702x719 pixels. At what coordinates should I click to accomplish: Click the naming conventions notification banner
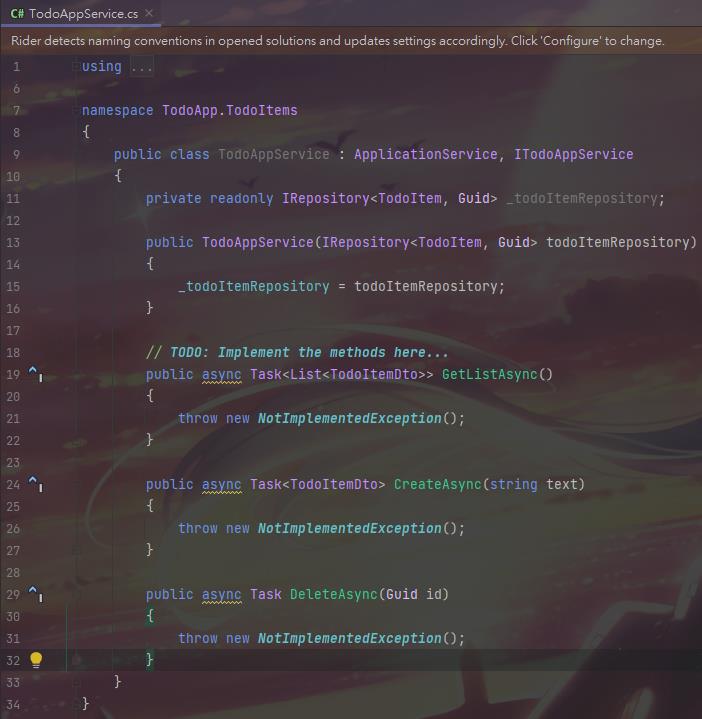(338, 41)
